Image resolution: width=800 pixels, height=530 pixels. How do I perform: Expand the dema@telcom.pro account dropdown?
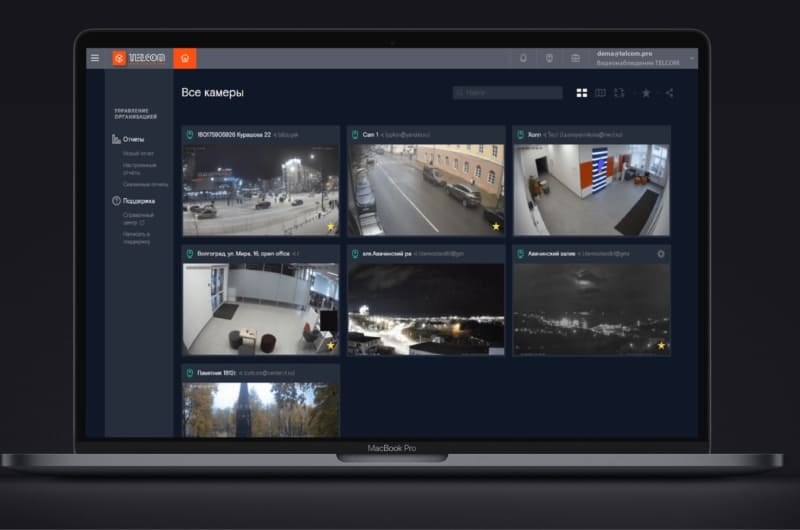click(692, 58)
